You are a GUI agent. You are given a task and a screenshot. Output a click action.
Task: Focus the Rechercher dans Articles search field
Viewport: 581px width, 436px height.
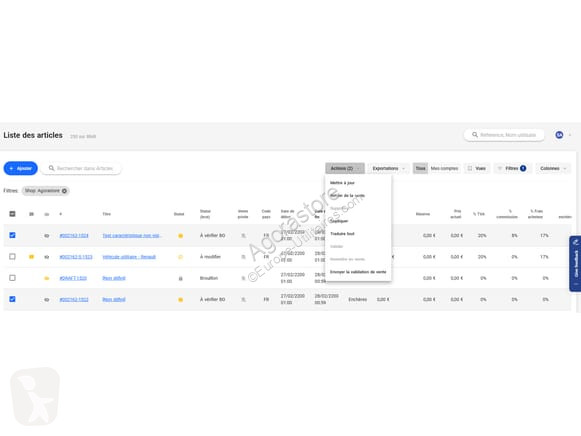(x=81, y=168)
